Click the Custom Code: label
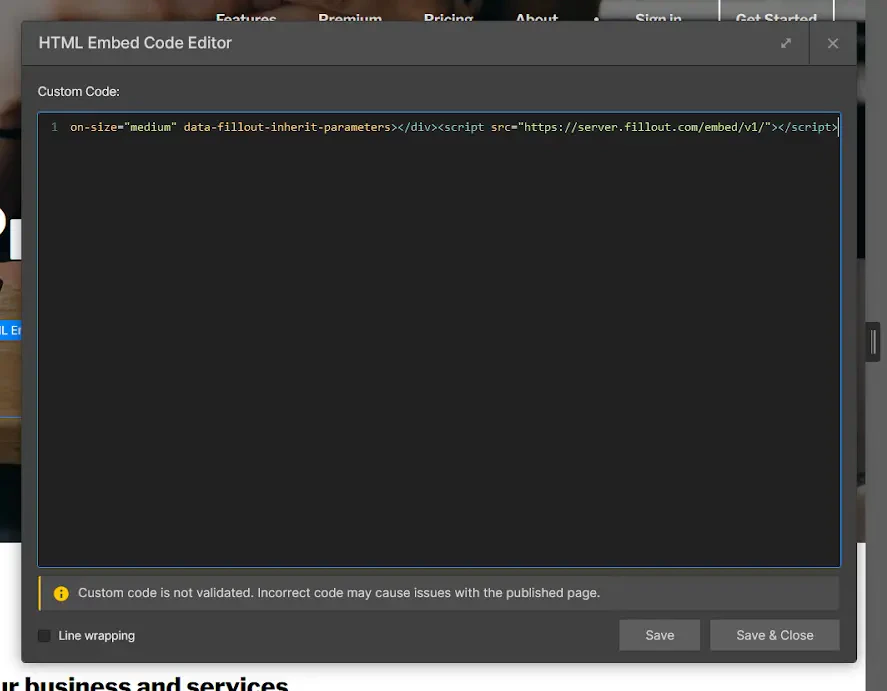This screenshot has width=887, height=691. [79, 92]
